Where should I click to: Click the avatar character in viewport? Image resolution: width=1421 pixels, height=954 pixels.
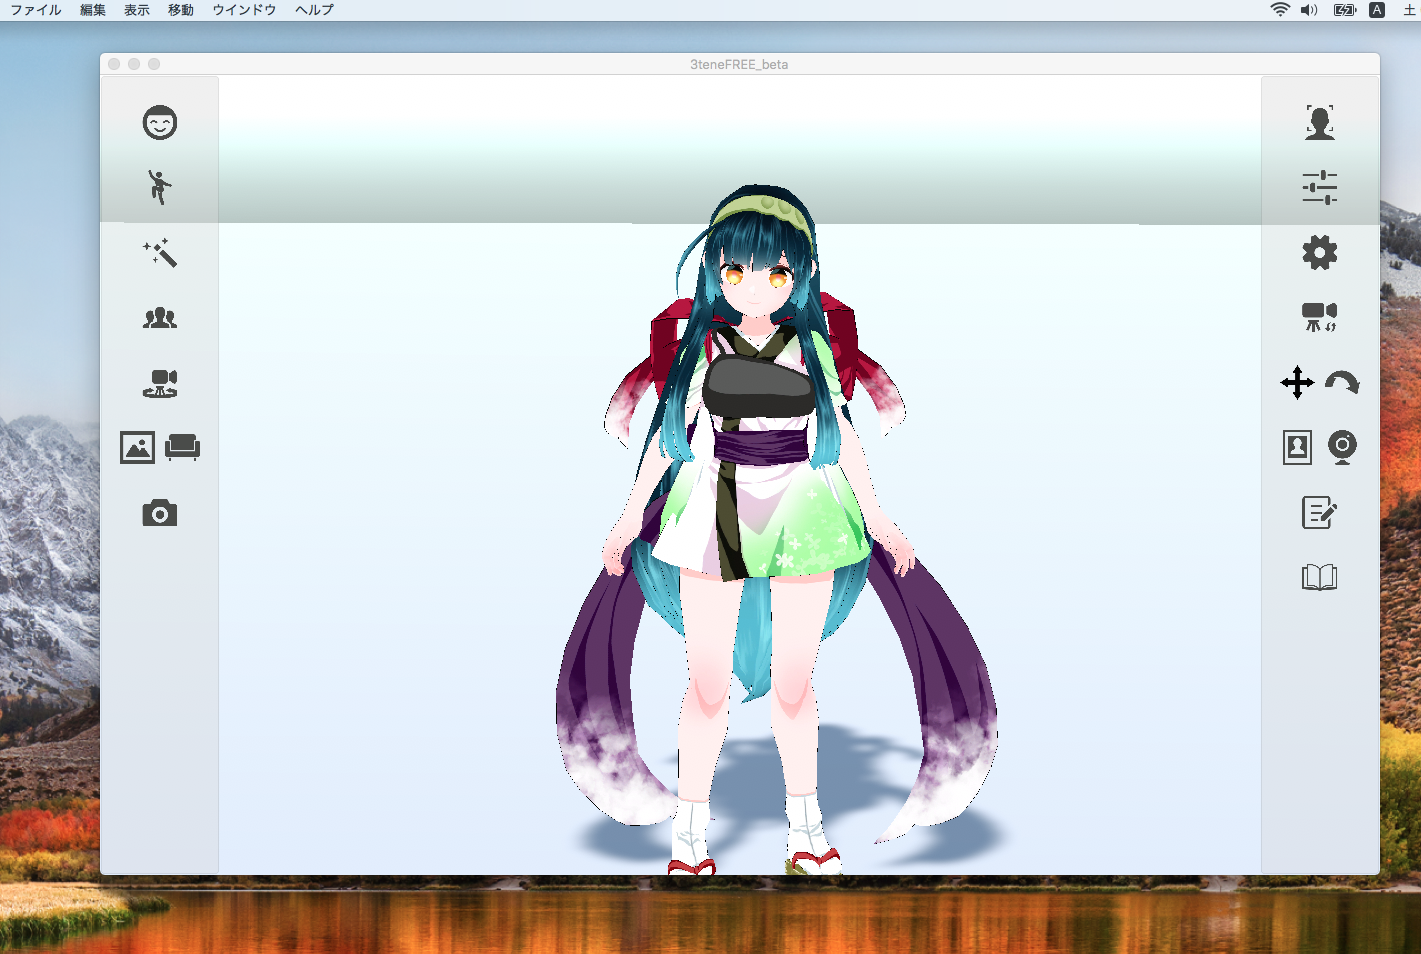pyautogui.click(x=775, y=530)
